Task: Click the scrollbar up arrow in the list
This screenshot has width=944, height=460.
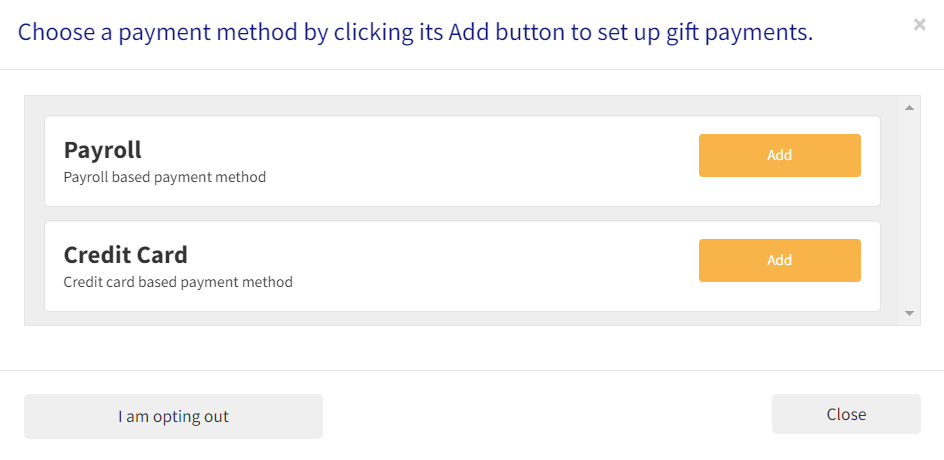Action: 910,107
